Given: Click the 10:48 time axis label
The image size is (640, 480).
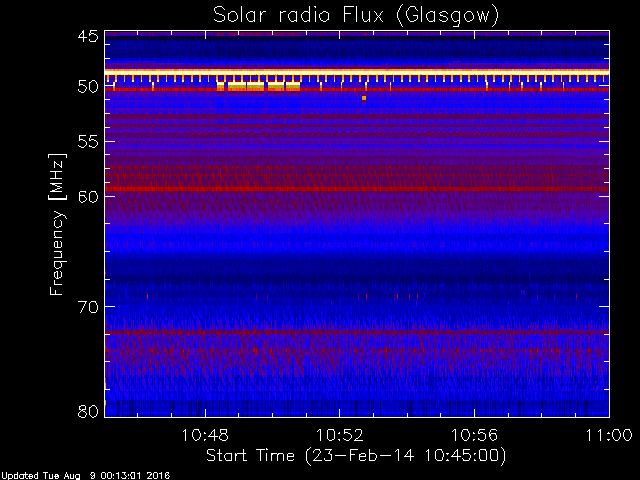Looking at the screenshot, I should tap(205, 435).
